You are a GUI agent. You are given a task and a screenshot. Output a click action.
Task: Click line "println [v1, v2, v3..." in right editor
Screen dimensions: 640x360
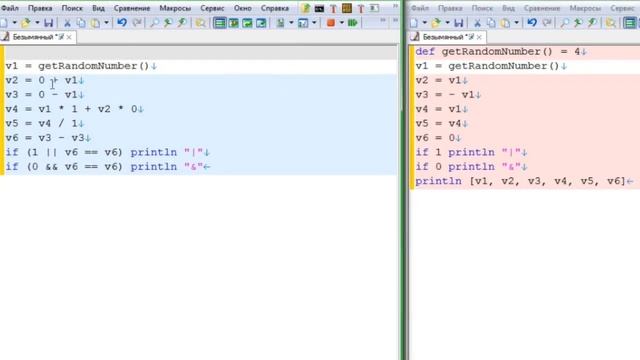(x=524, y=181)
